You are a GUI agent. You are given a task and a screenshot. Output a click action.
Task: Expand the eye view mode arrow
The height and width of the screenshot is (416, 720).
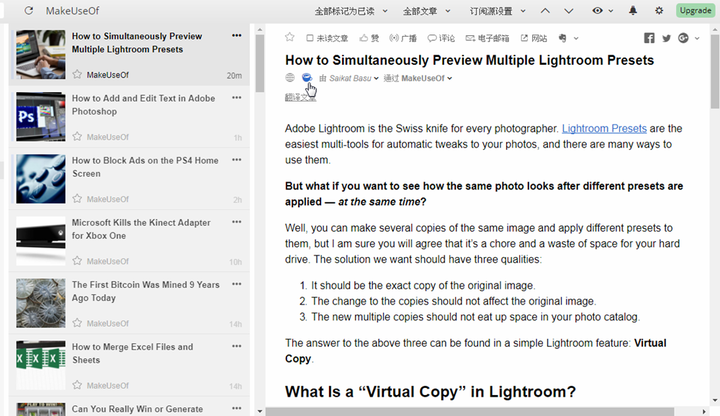(611, 11)
